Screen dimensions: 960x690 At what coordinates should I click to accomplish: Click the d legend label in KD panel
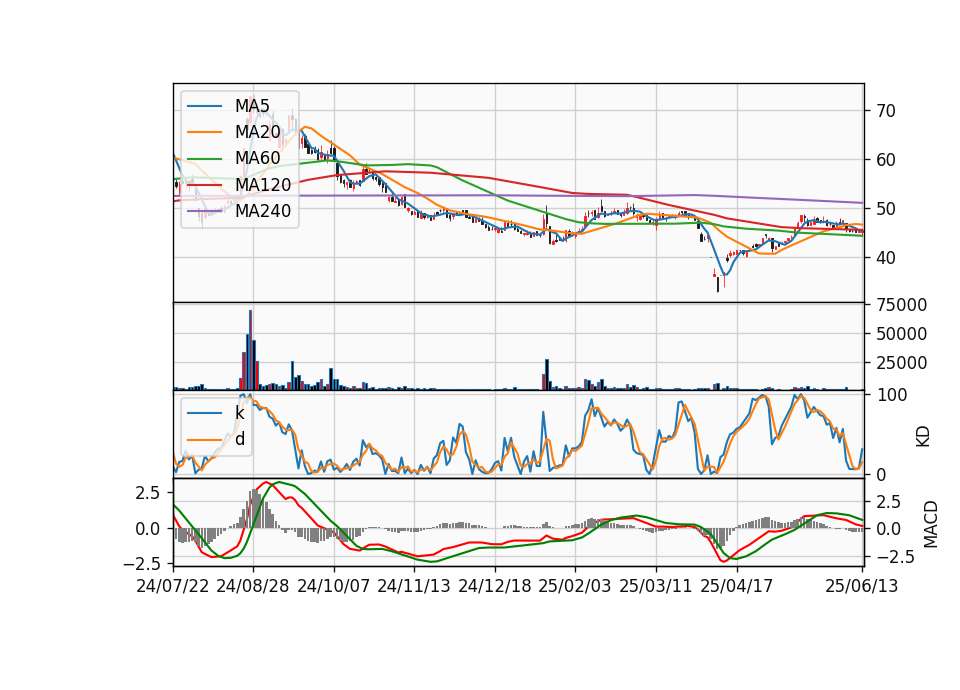(240, 440)
